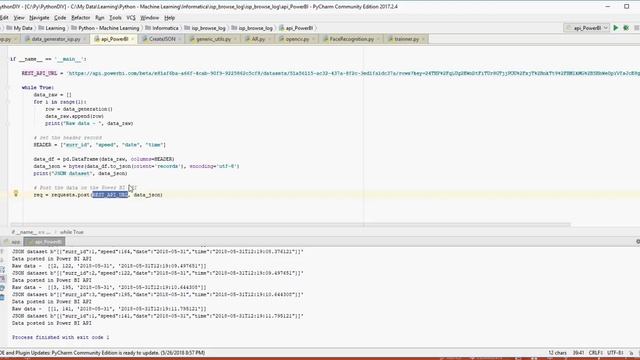The image size is (640, 360).
Task: Open the run configuration dropdown api_PowerBI
Action: (587, 28)
